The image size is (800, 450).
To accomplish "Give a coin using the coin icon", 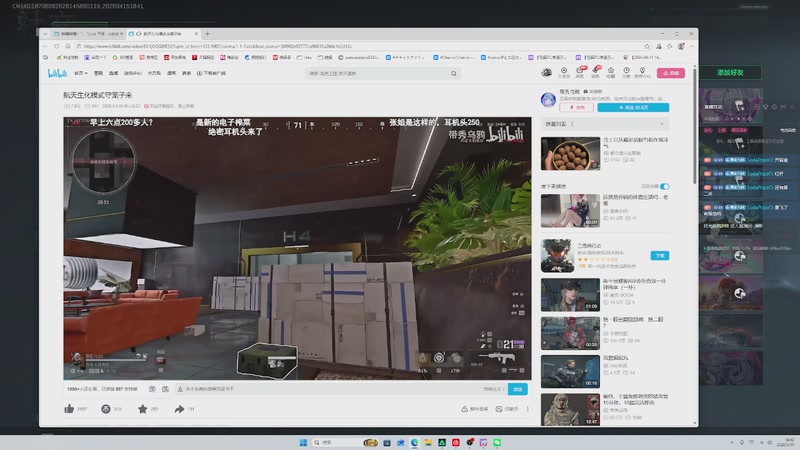I will point(106,409).
